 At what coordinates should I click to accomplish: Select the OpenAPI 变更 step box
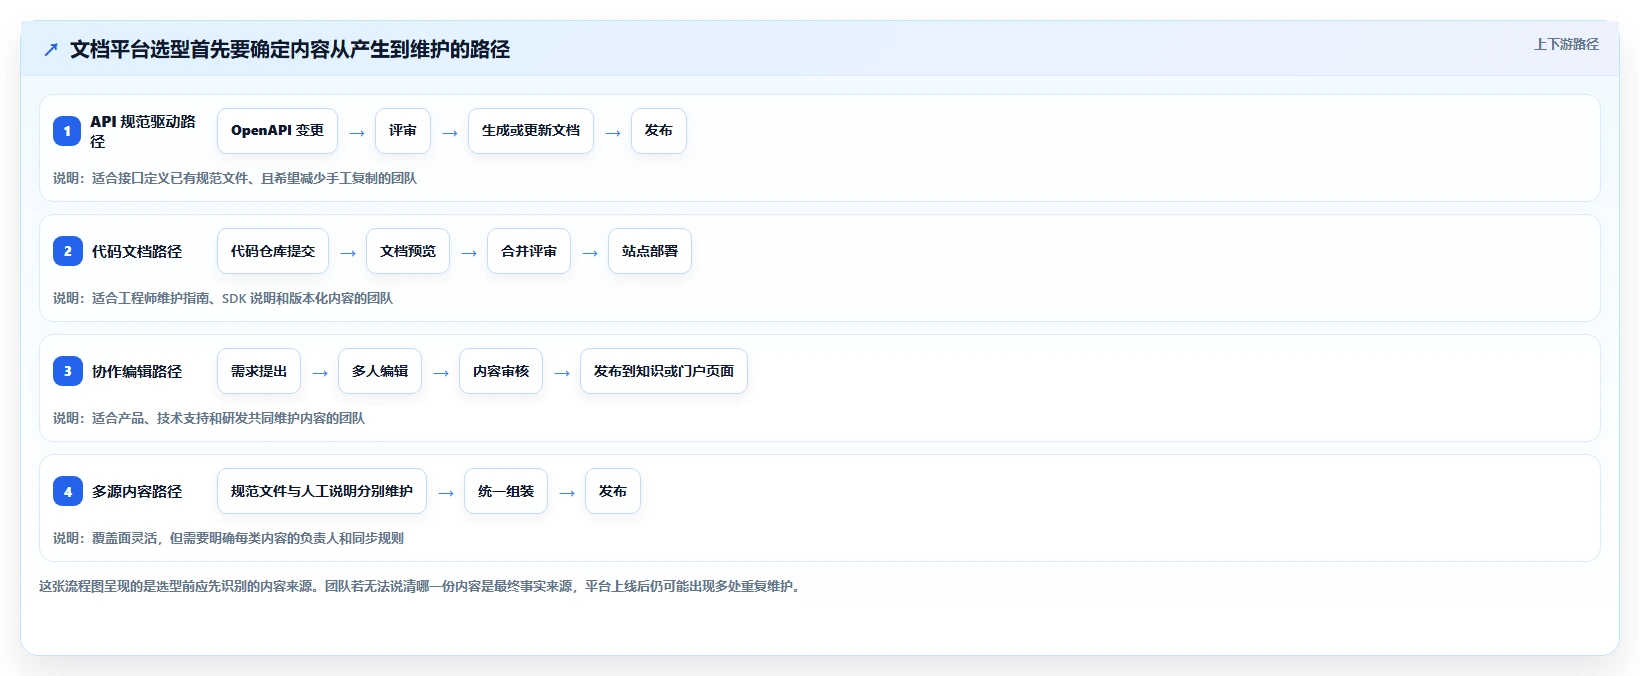tap(277, 131)
